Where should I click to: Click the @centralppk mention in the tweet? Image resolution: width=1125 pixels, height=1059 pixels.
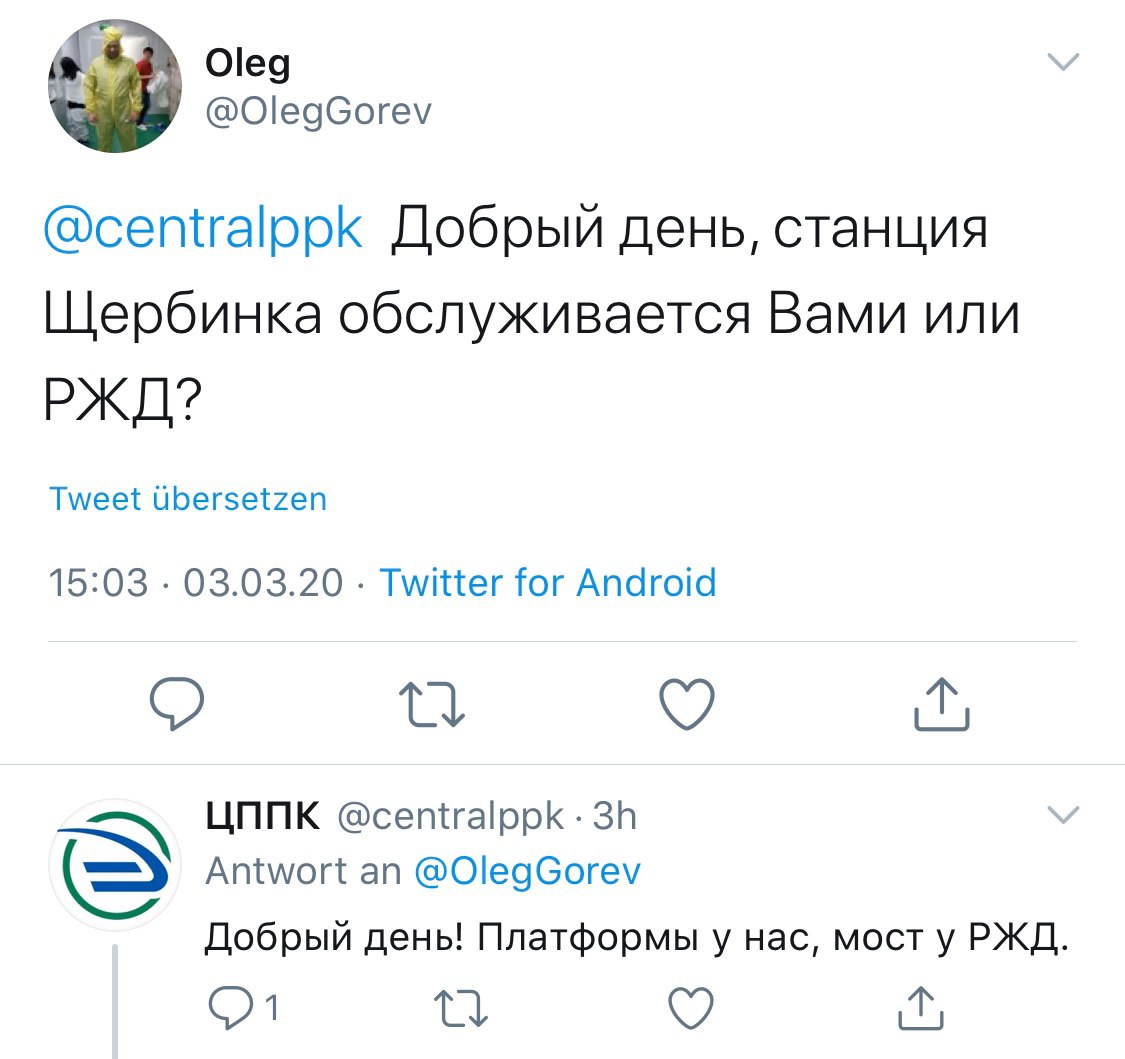[203, 230]
